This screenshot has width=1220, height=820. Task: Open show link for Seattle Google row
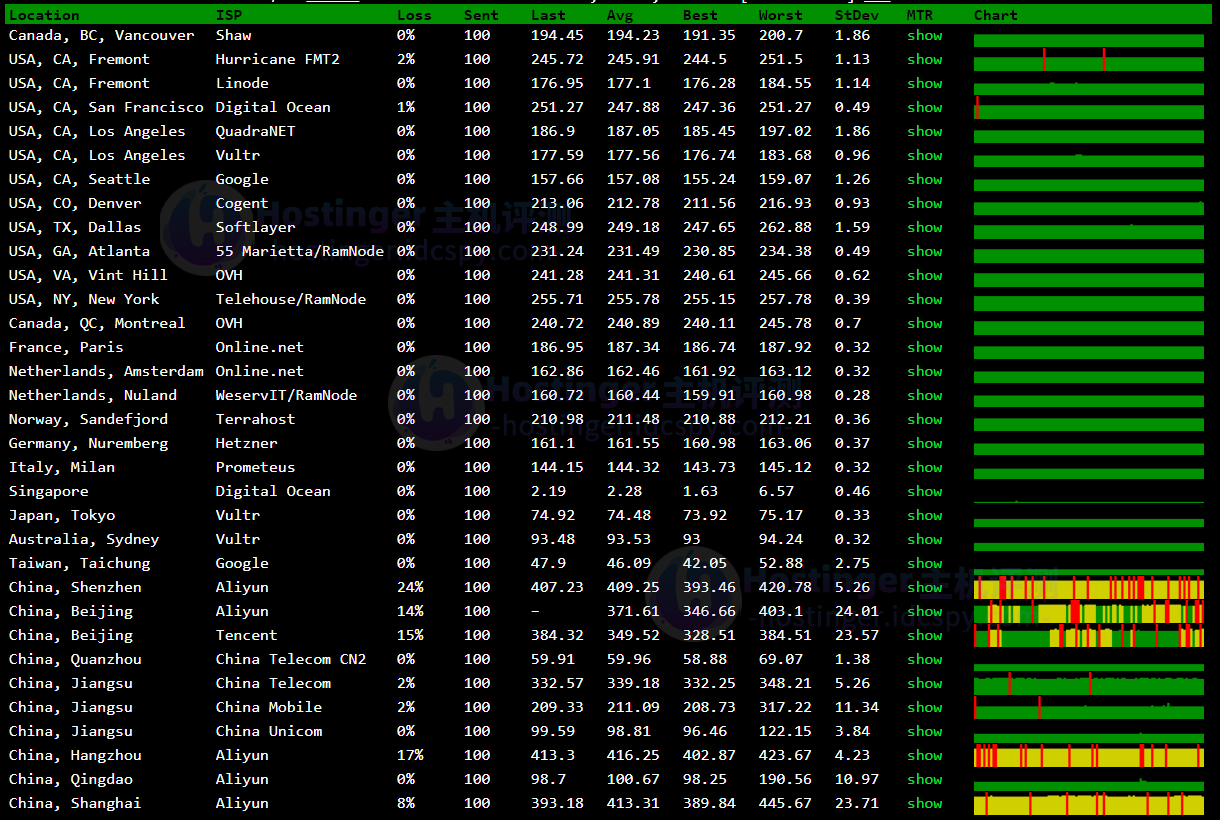click(x=924, y=179)
